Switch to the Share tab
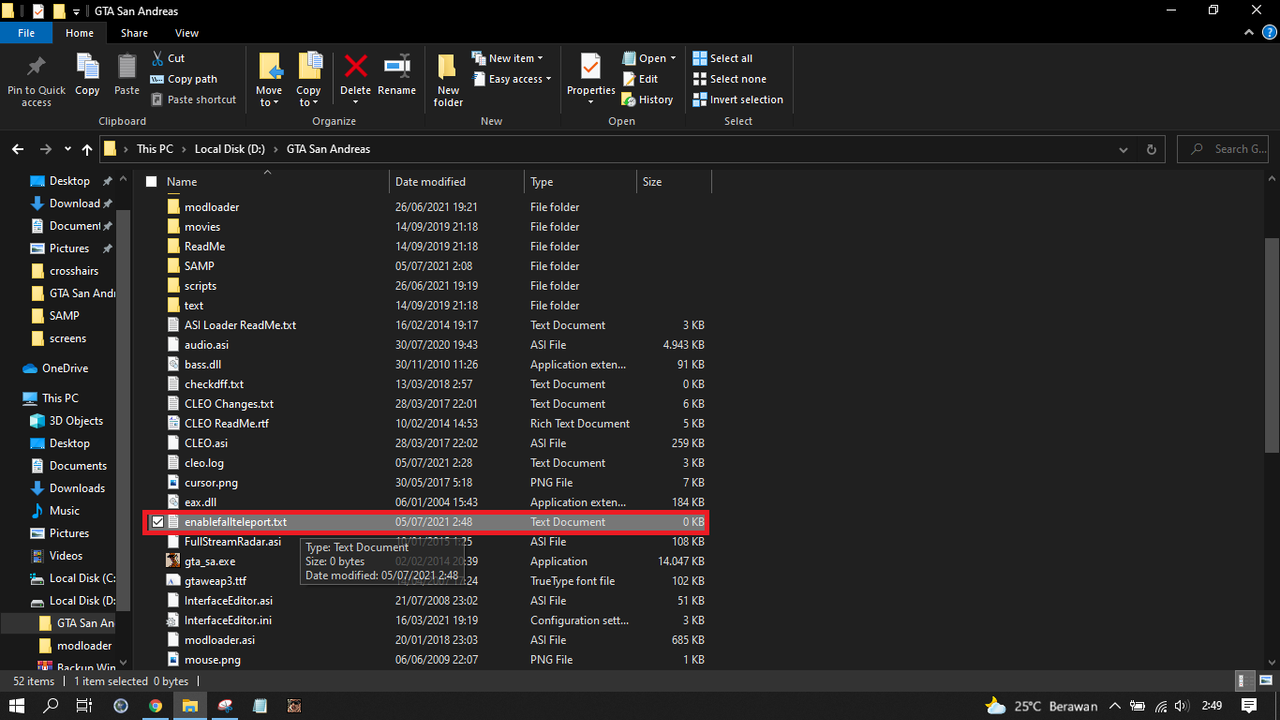 (x=134, y=33)
